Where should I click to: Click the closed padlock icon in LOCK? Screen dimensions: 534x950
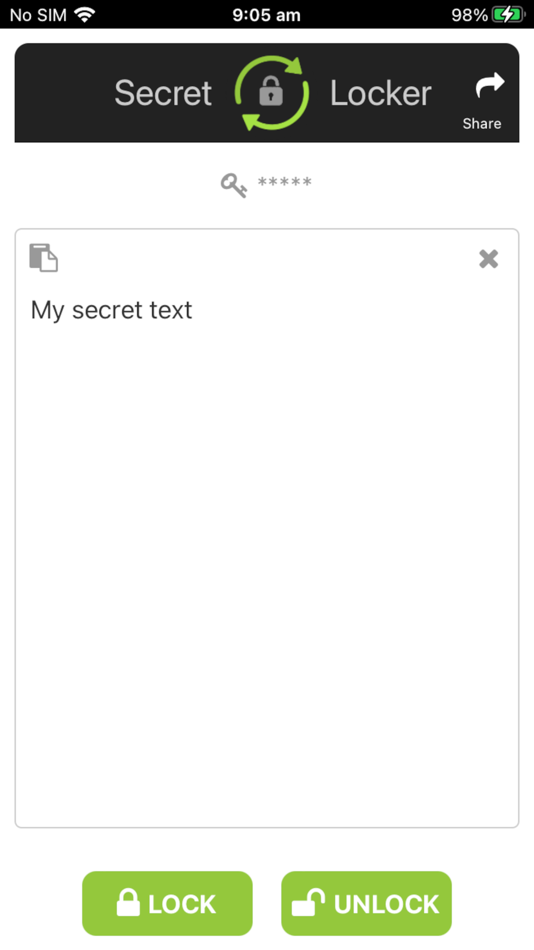pyautogui.click(x=128, y=902)
